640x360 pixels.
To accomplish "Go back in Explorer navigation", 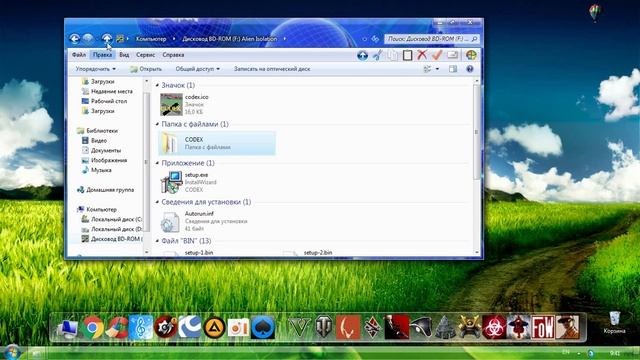I will click(x=74, y=39).
